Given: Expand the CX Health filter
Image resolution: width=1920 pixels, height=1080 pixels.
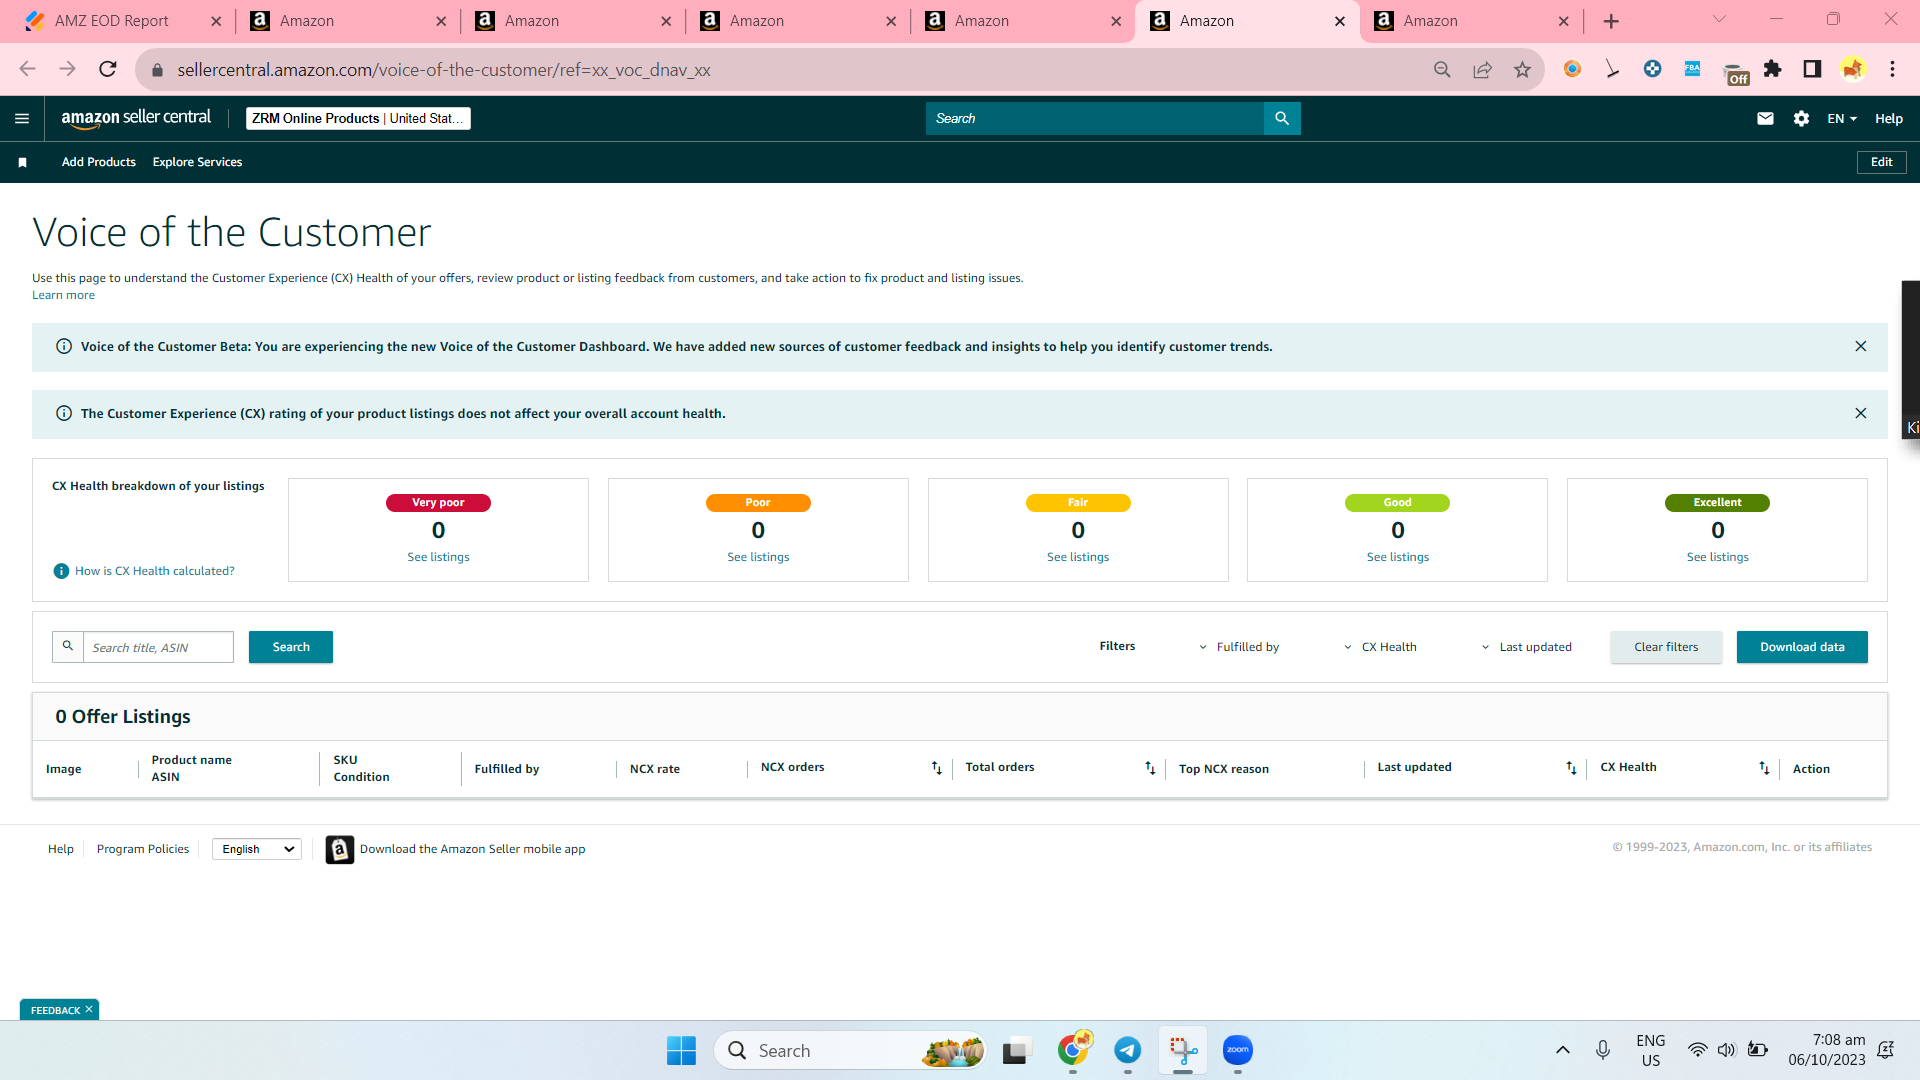Looking at the screenshot, I should coord(1380,647).
